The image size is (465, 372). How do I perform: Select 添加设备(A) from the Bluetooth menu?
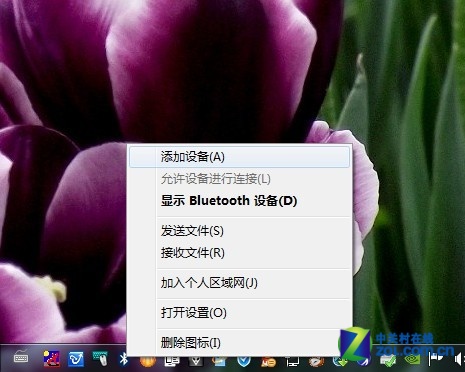tap(239, 157)
